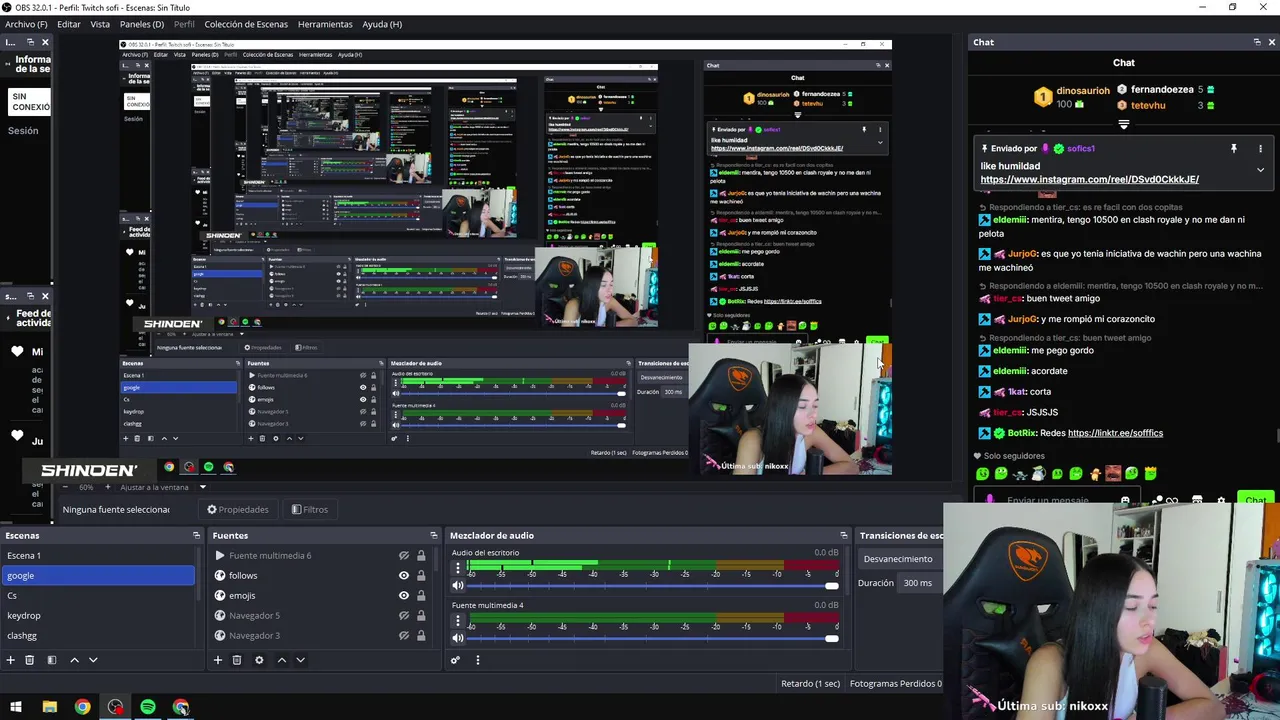Select the clashgg scene
Screen dimensions: 1280x720
[98, 636]
